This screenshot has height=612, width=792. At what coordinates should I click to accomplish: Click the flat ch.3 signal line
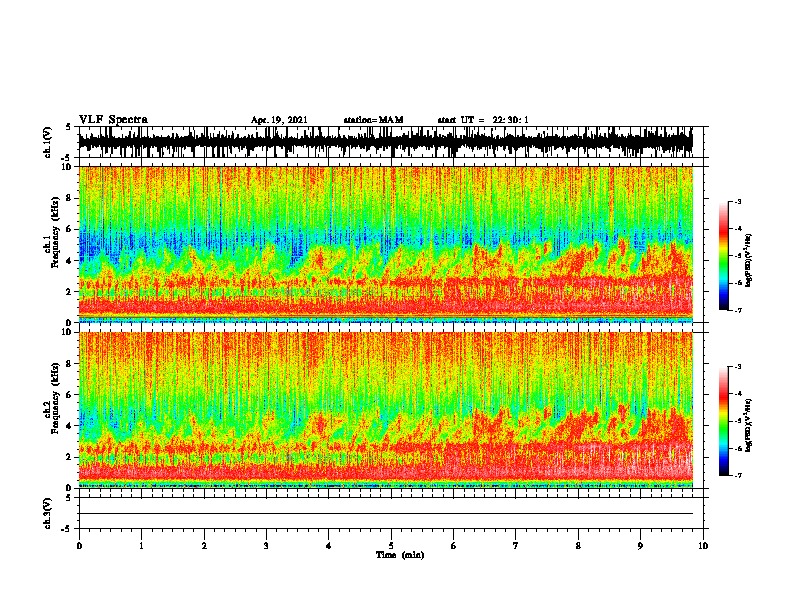385,514
